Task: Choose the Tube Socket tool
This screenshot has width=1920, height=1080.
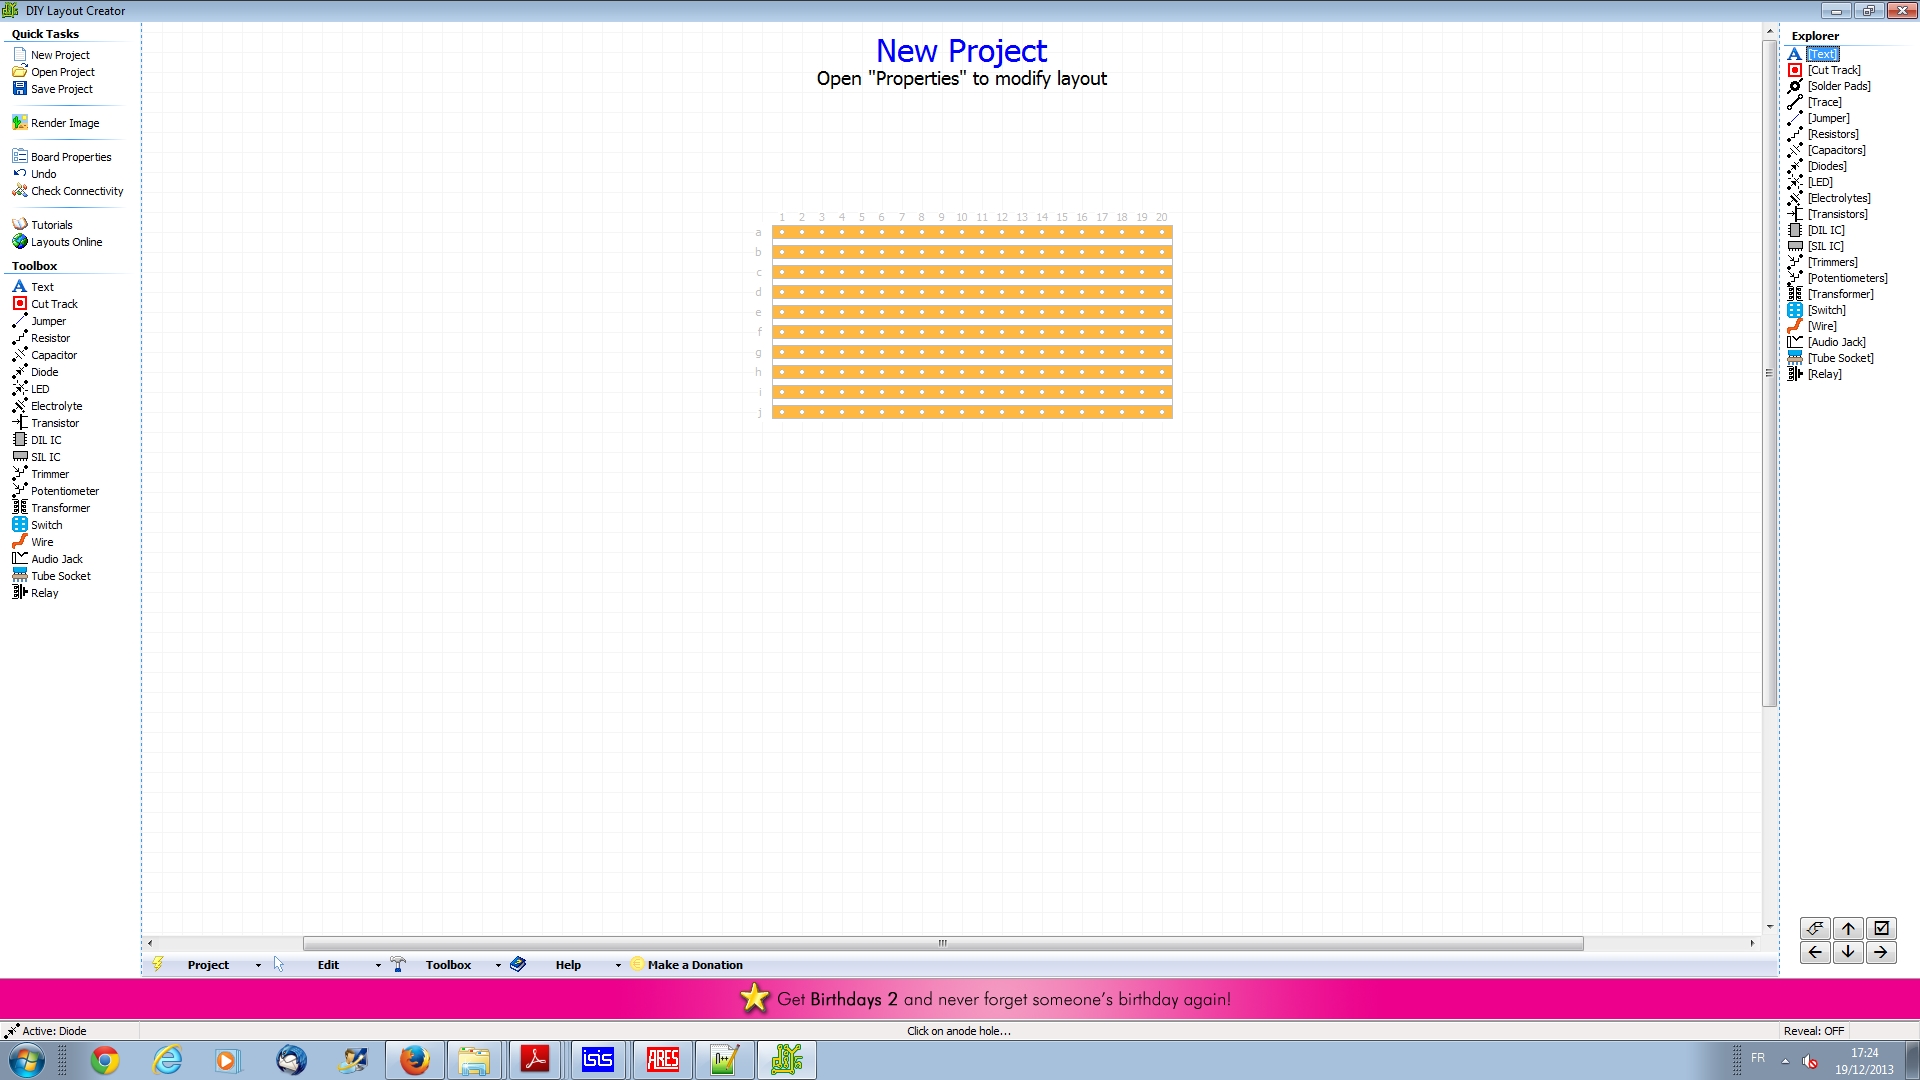Action: click(x=60, y=576)
